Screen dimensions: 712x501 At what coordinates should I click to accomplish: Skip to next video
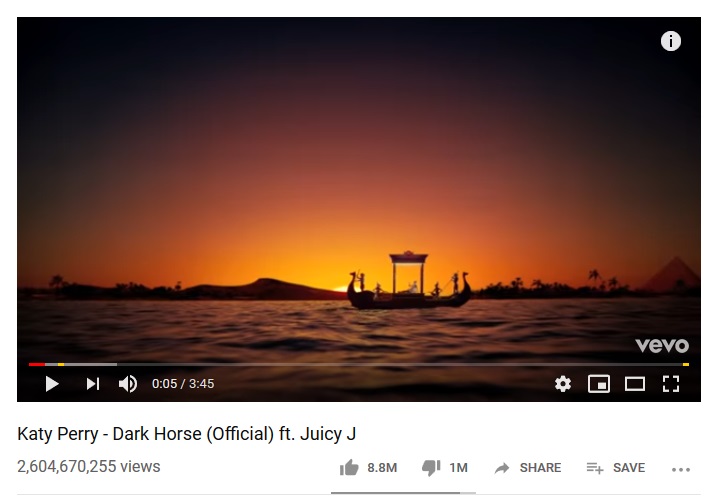coord(93,384)
